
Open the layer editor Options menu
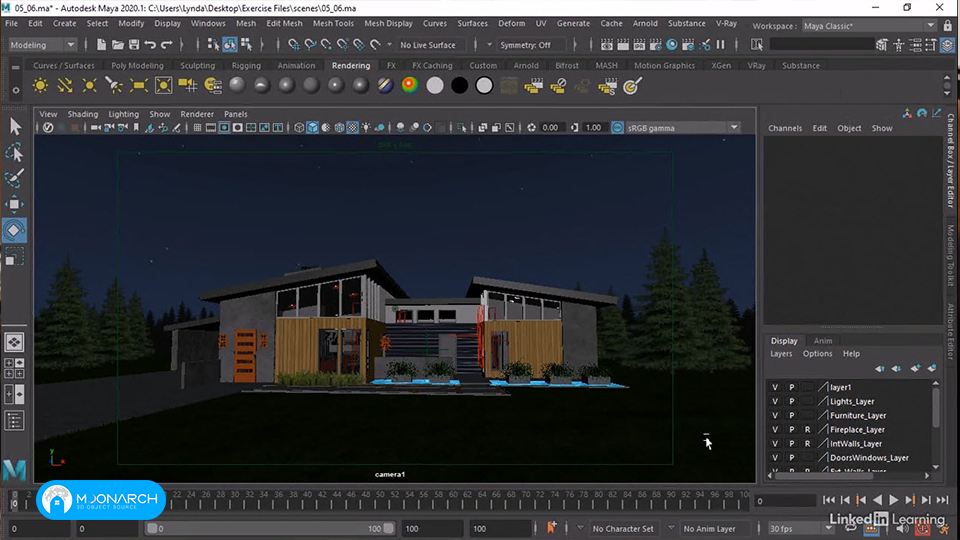tap(817, 353)
